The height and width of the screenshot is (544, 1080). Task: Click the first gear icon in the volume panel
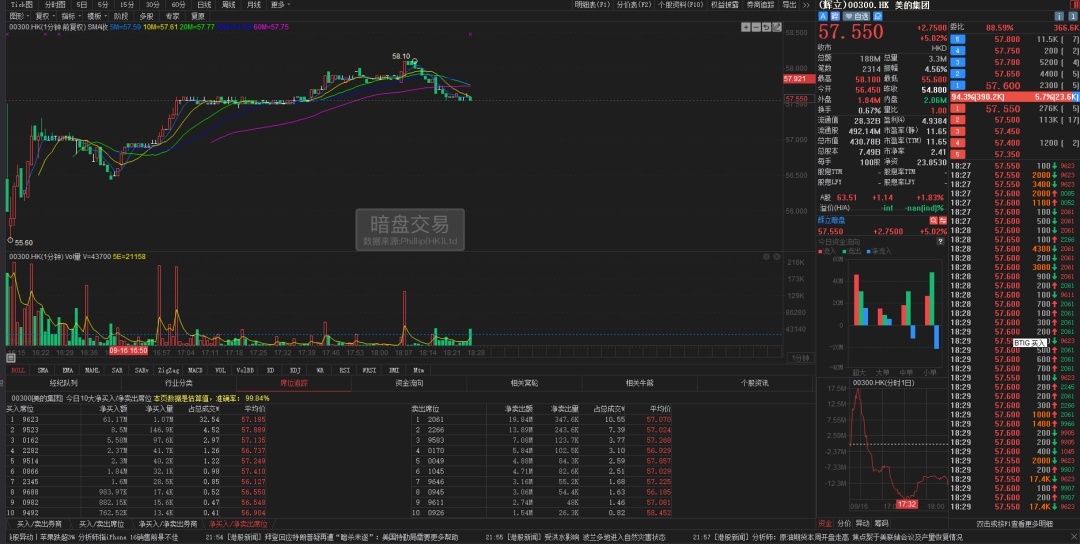(766, 256)
